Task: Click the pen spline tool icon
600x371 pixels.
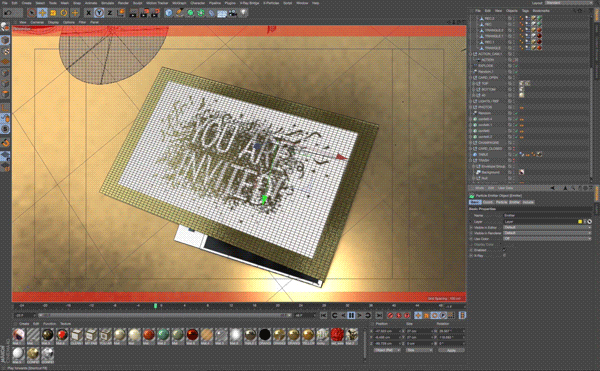Action: [179, 13]
